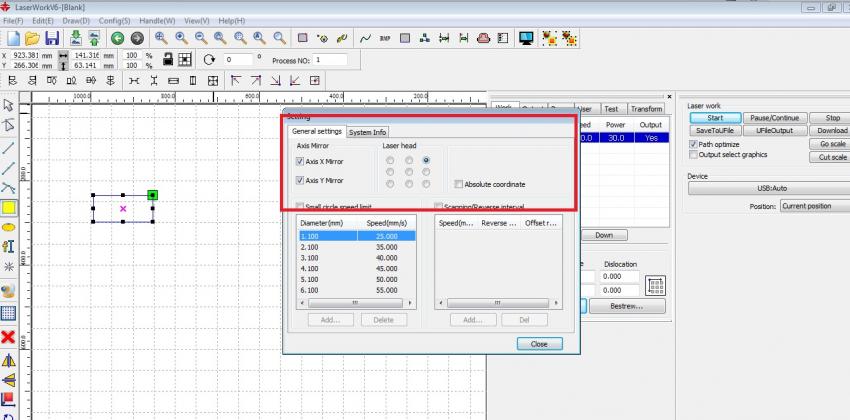
Task: Click the monitor preview toolbar icon
Action: click(x=526, y=38)
